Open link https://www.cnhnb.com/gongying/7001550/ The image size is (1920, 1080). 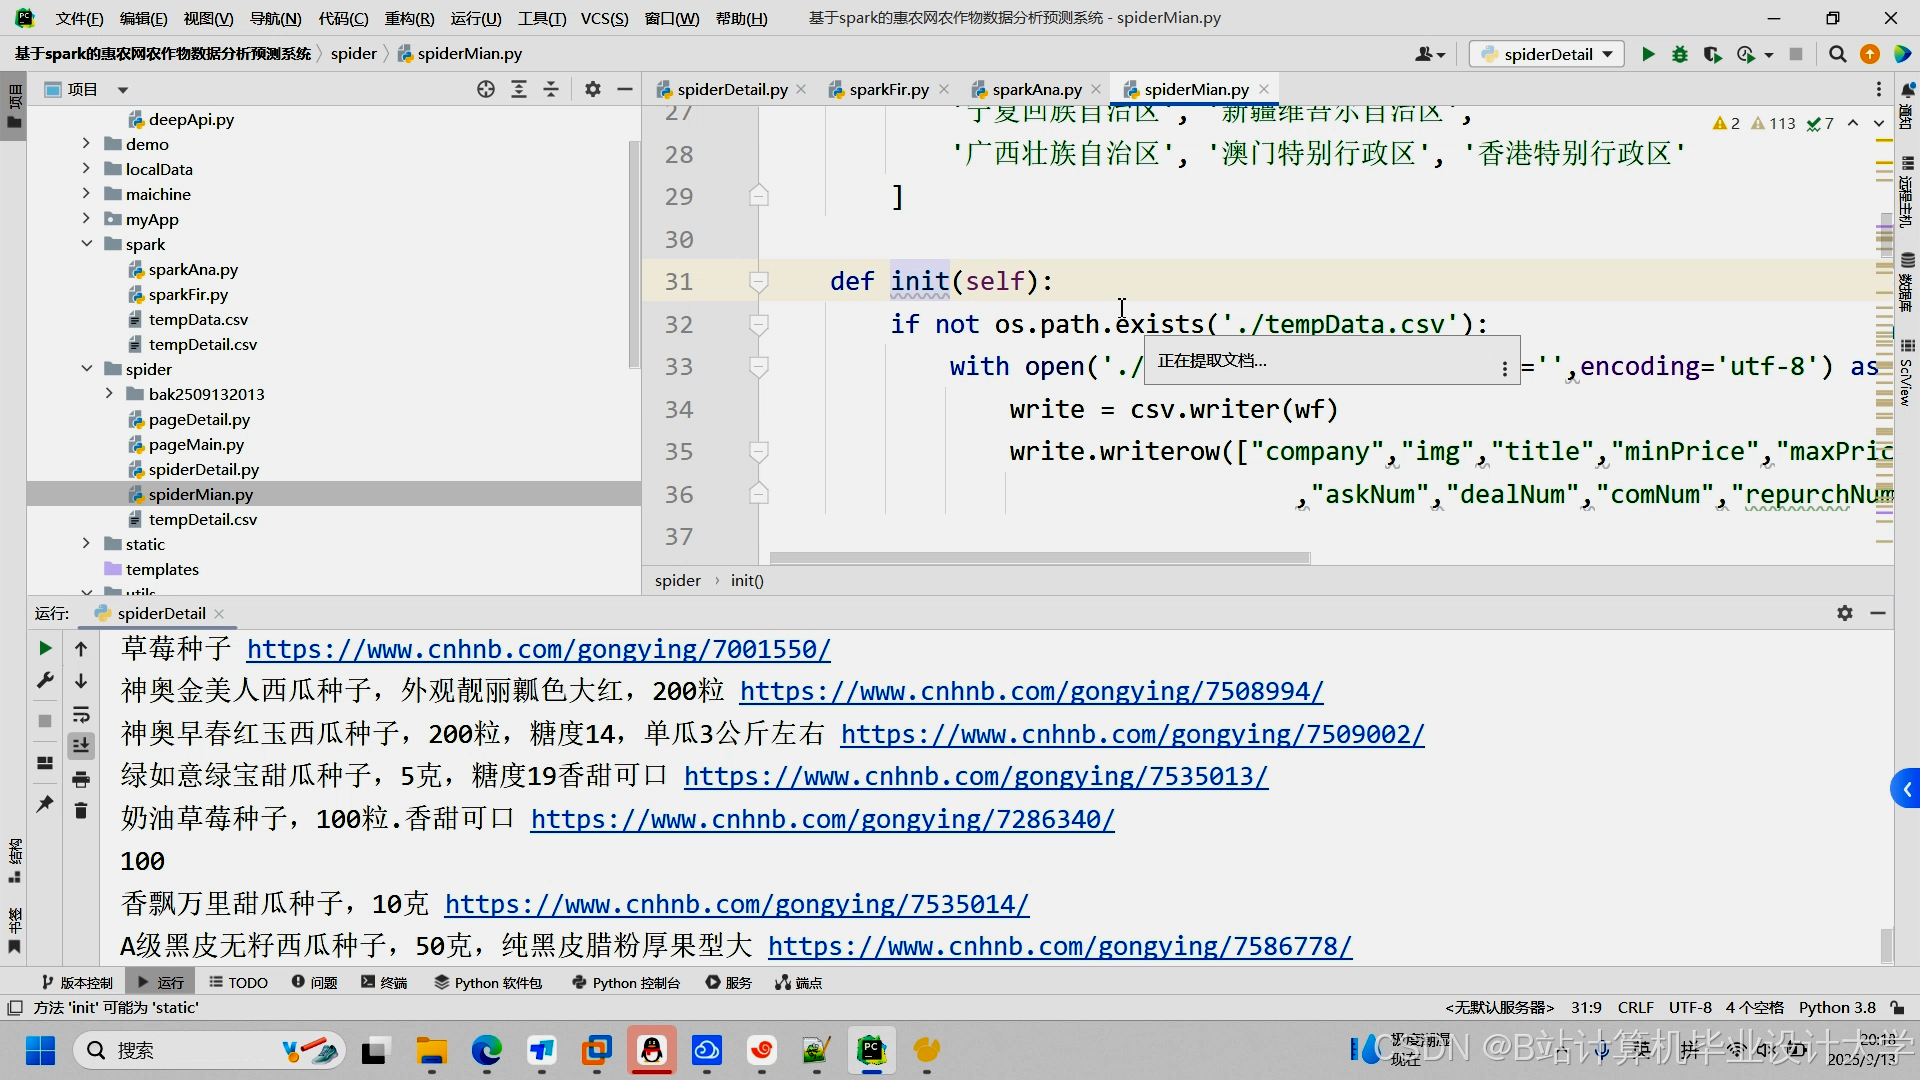539,648
